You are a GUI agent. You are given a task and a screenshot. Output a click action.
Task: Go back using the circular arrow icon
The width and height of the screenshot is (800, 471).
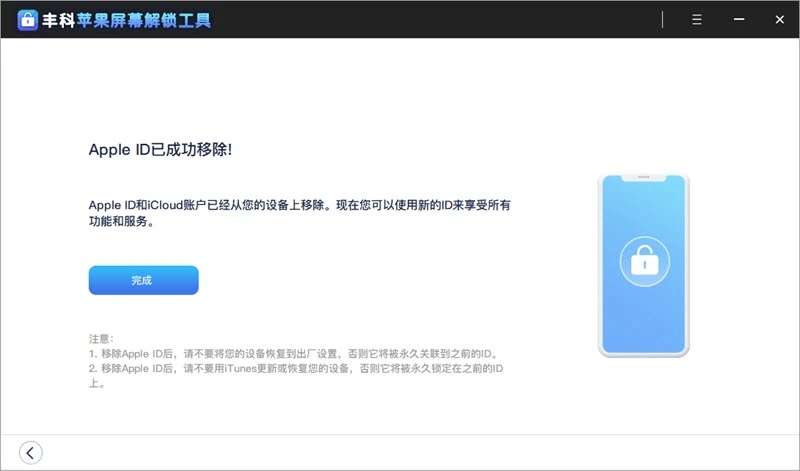click(31, 453)
